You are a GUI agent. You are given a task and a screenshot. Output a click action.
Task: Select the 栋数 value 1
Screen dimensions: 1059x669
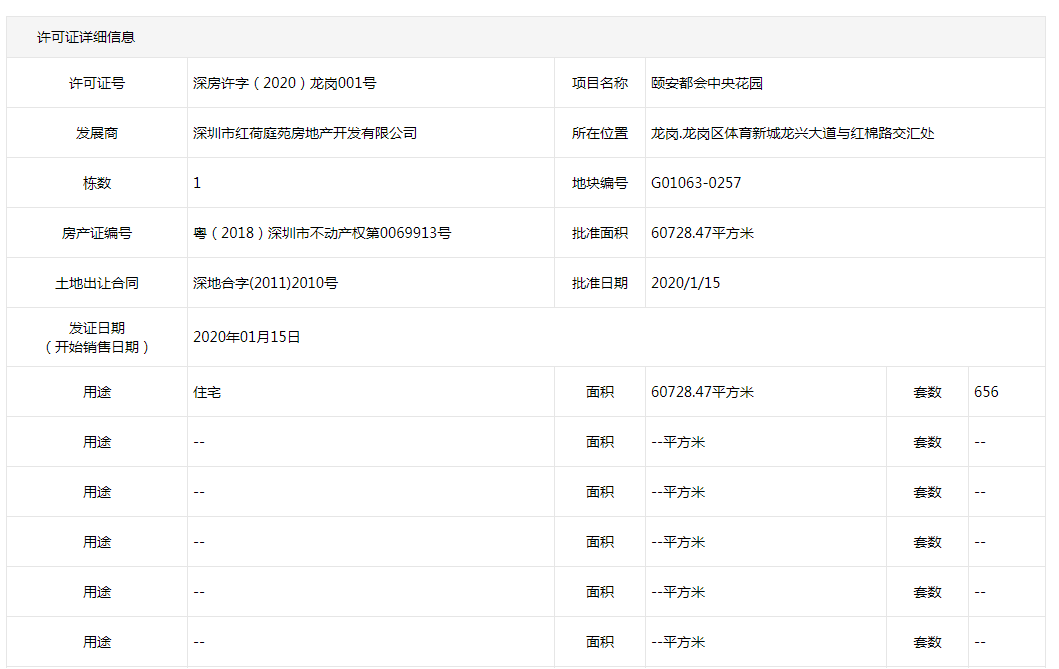(197, 183)
